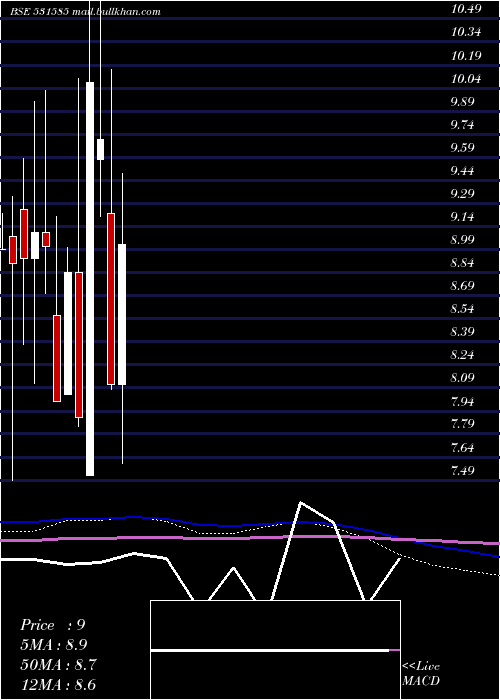Click the <<Live MACD label
Image resolution: width=500 pixels, height=700 pixels.
point(421,673)
